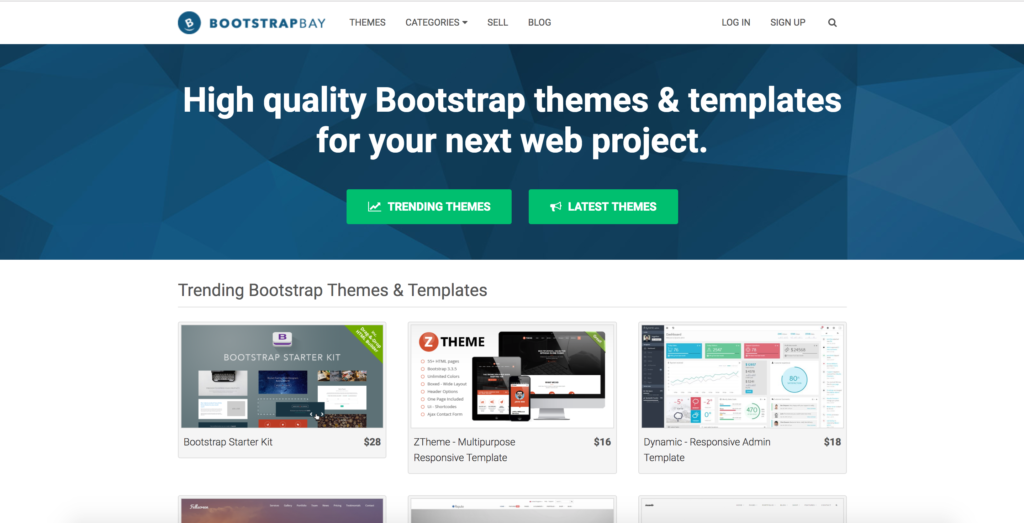The image size is (1024, 523).
Task: Open search with the magnifying glass icon
Action: [832, 22]
